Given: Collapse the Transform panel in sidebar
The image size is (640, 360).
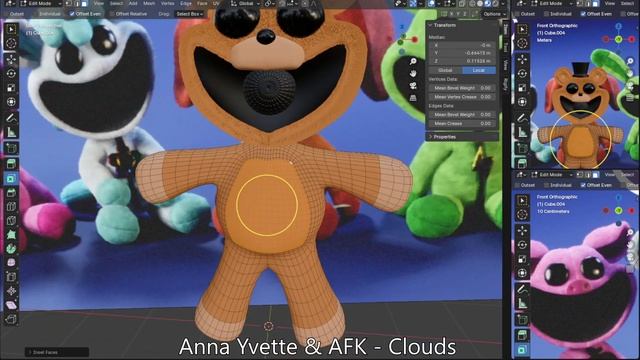Looking at the screenshot, I should [x=430, y=25].
